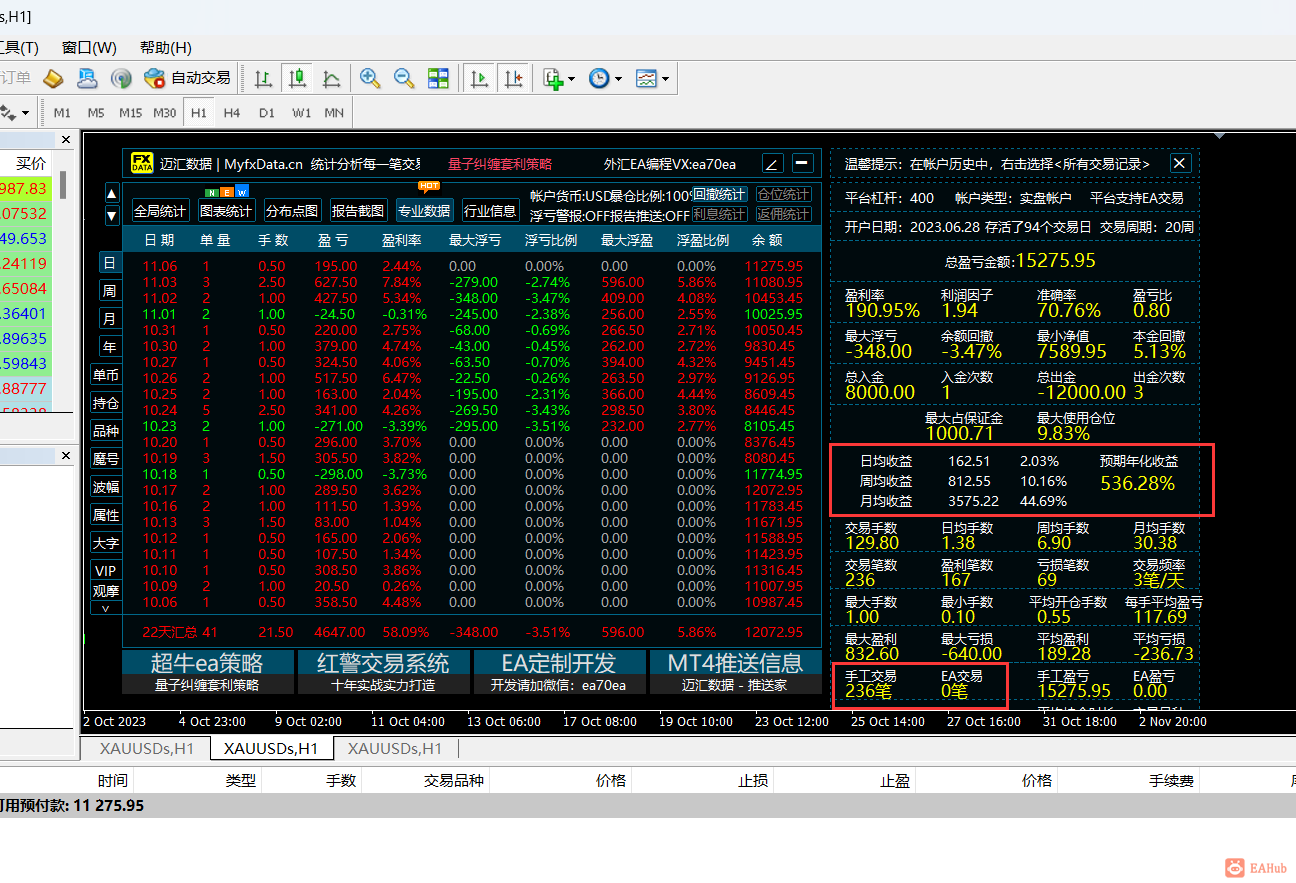Select the 属性 sidebar option
Screen dimensions: 1296x883
106,515
